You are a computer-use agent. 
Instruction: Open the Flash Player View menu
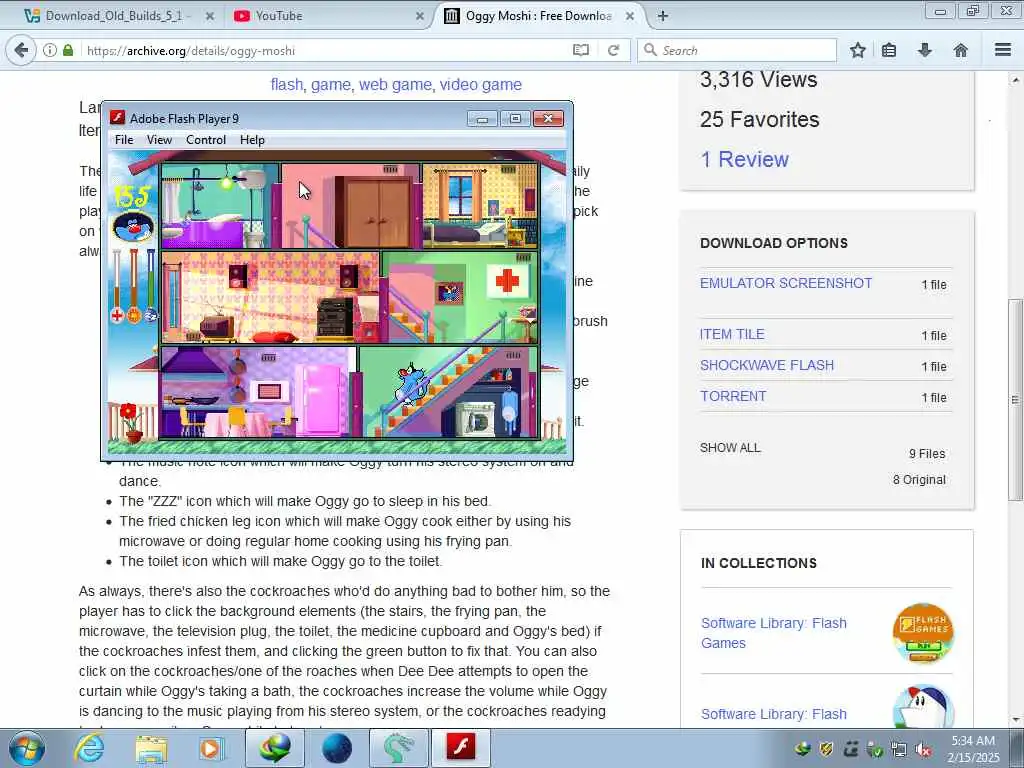point(159,140)
